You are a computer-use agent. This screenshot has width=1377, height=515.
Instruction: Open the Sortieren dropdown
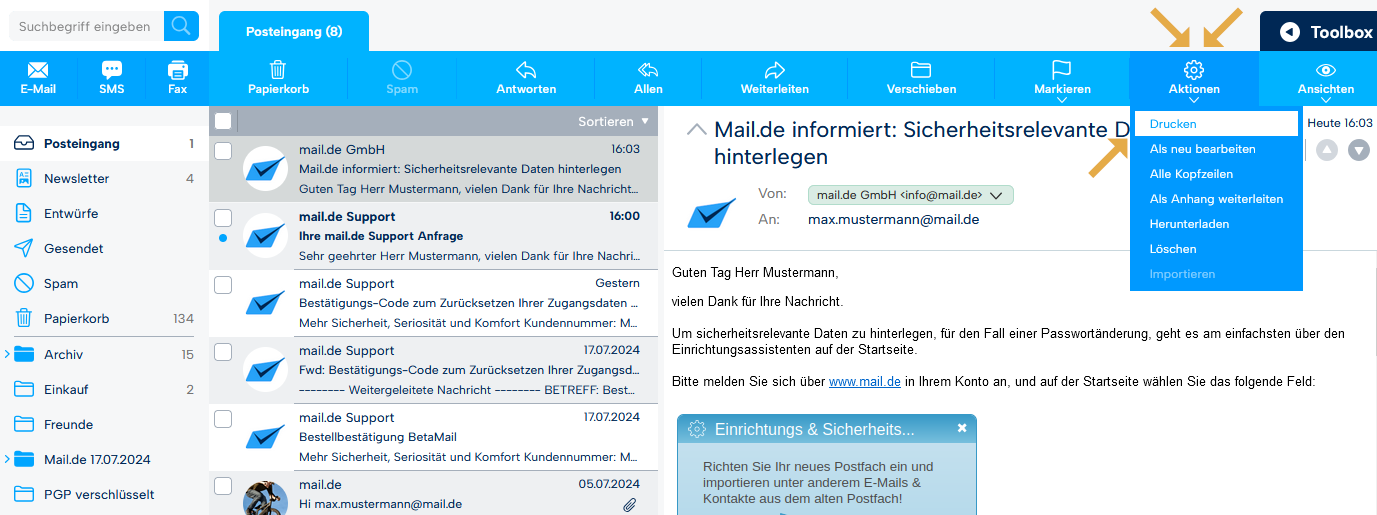(x=613, y=121)
